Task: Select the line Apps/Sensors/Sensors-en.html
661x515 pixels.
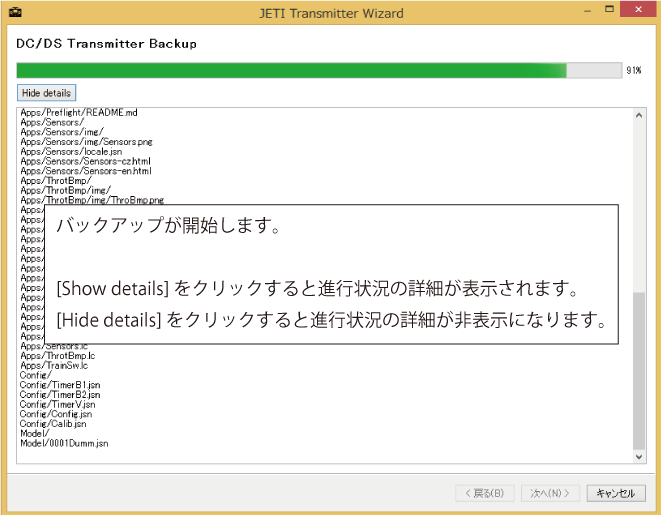Action: point(86,171)
